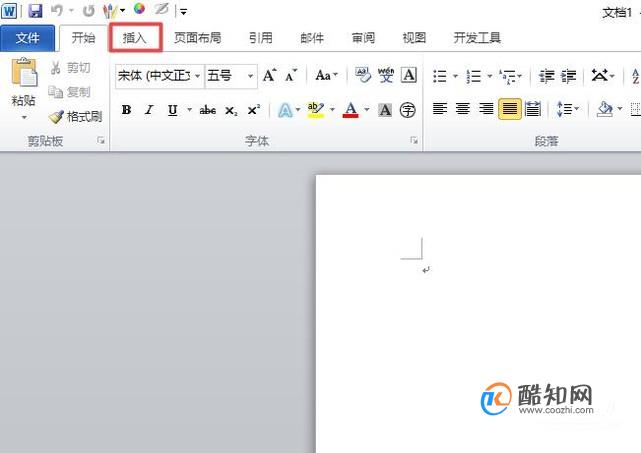641x453 pixels.
Task: Click the Align Text Left icon
Action: coord(440,109)
